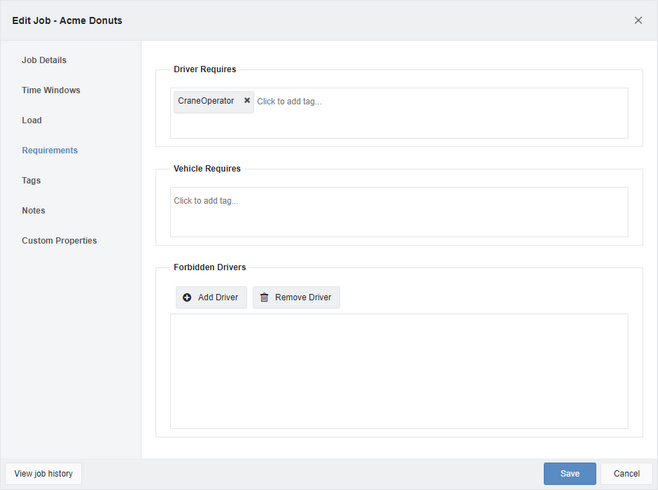Screen dimensions: 658x490
Task: Cancel editing the job
Action: 626,473
